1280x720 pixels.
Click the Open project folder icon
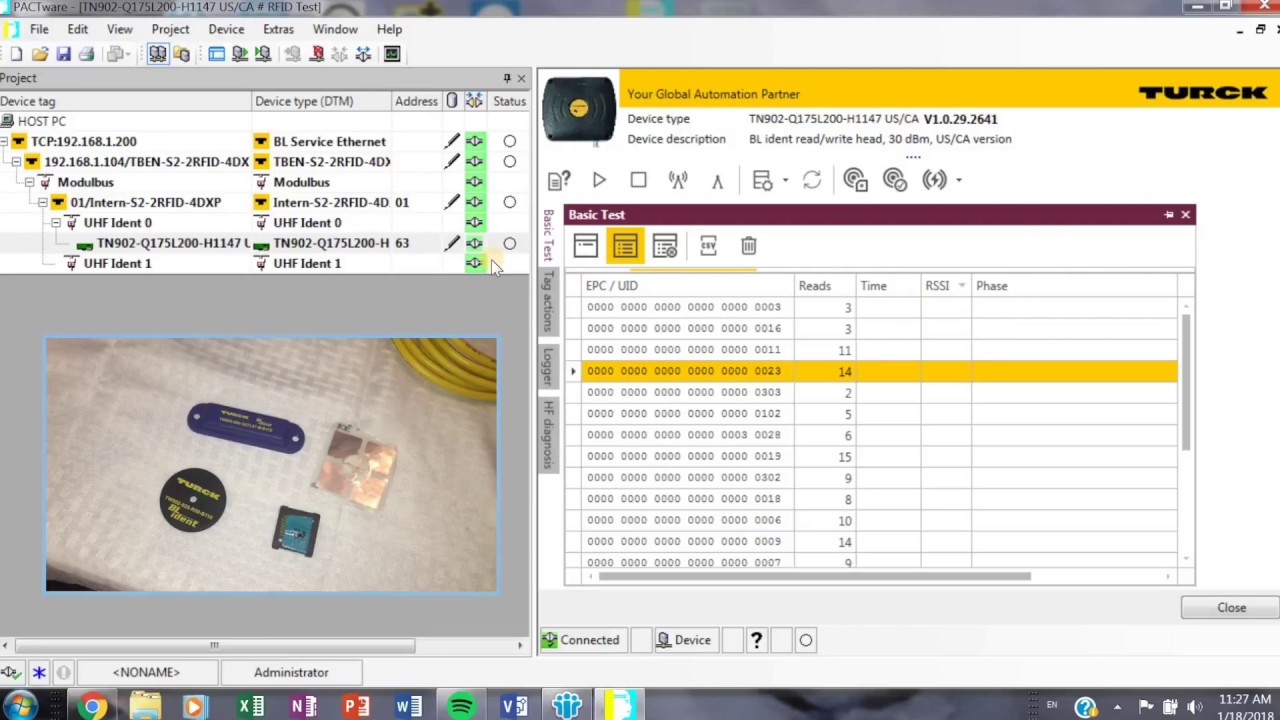[x=40, y=54]
